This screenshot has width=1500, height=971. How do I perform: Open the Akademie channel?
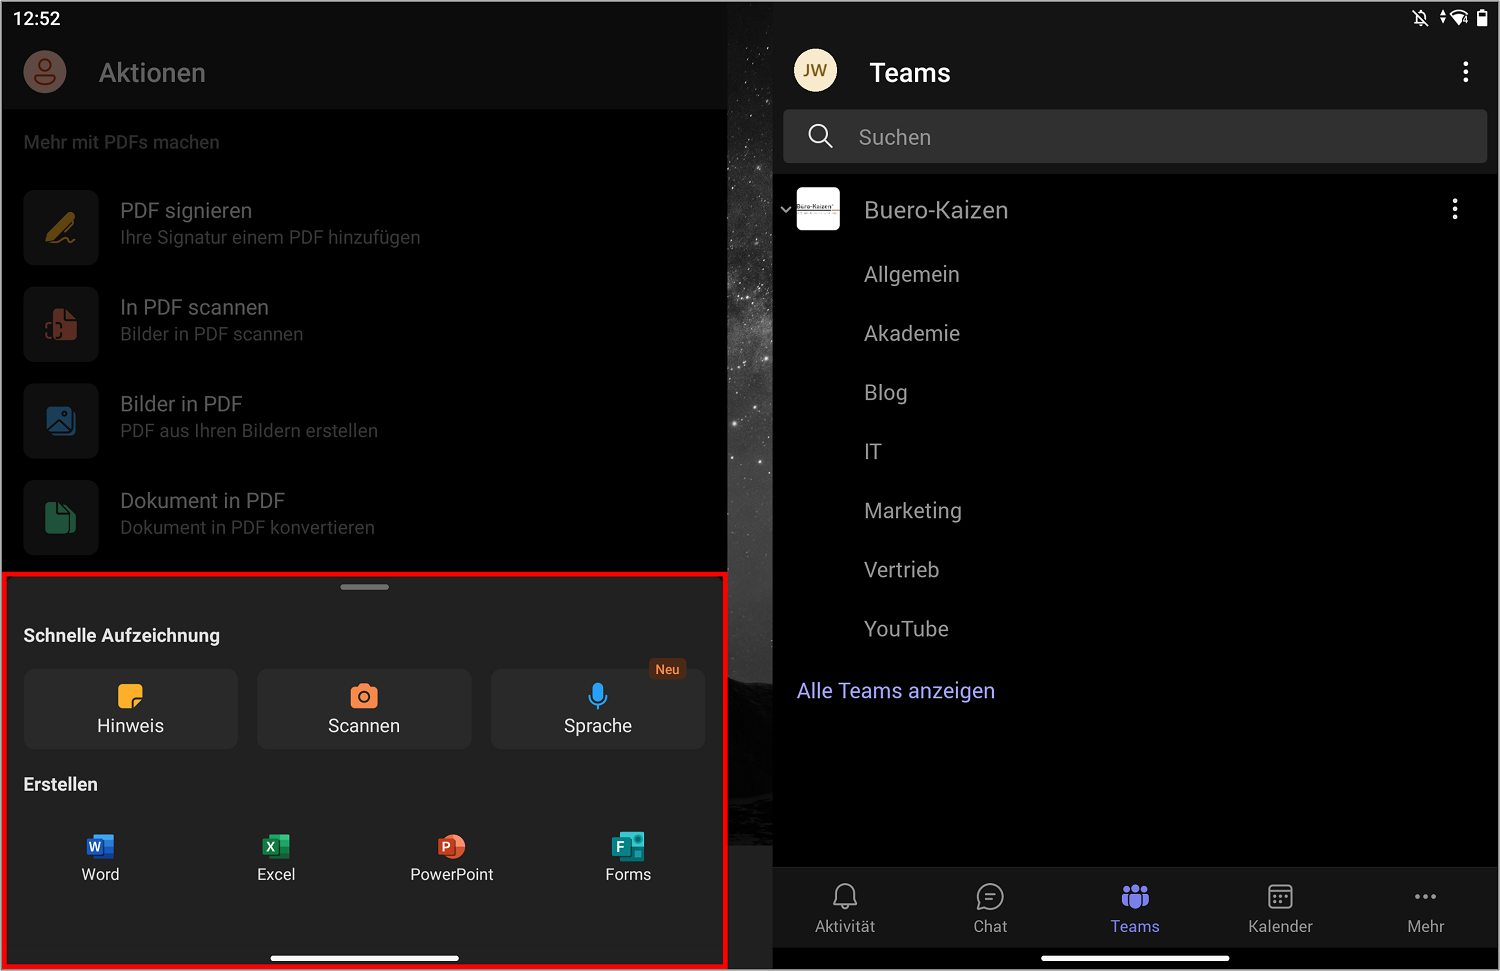[911, 333]
